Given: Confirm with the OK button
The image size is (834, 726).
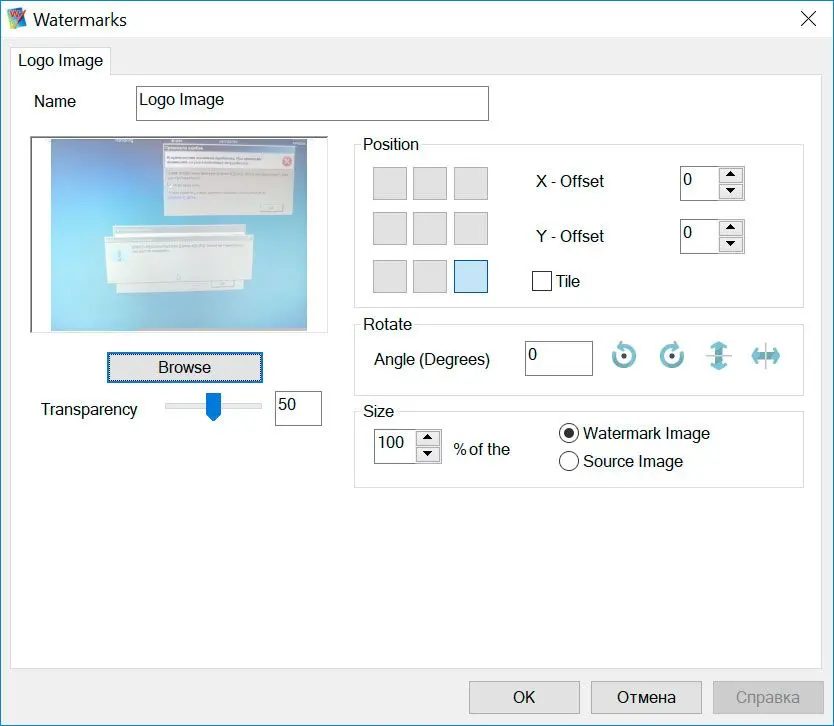Looking at the screenshot, I should [524, 697].
